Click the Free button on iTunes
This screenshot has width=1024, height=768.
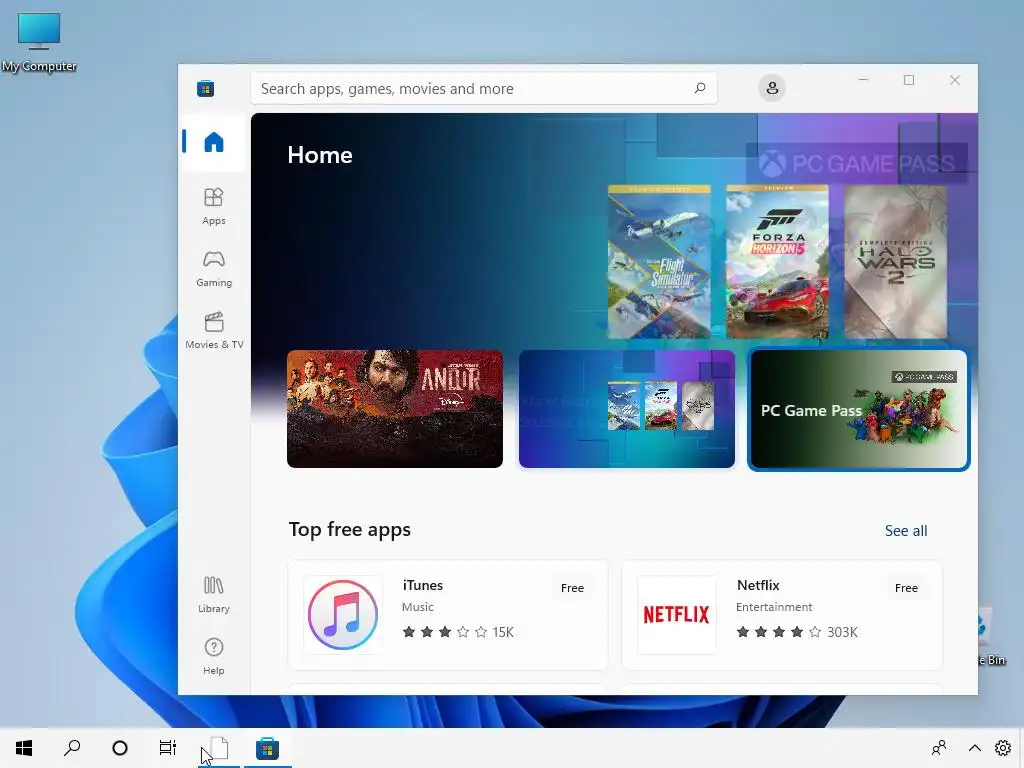pyautogui.click(x=572, y=588)
